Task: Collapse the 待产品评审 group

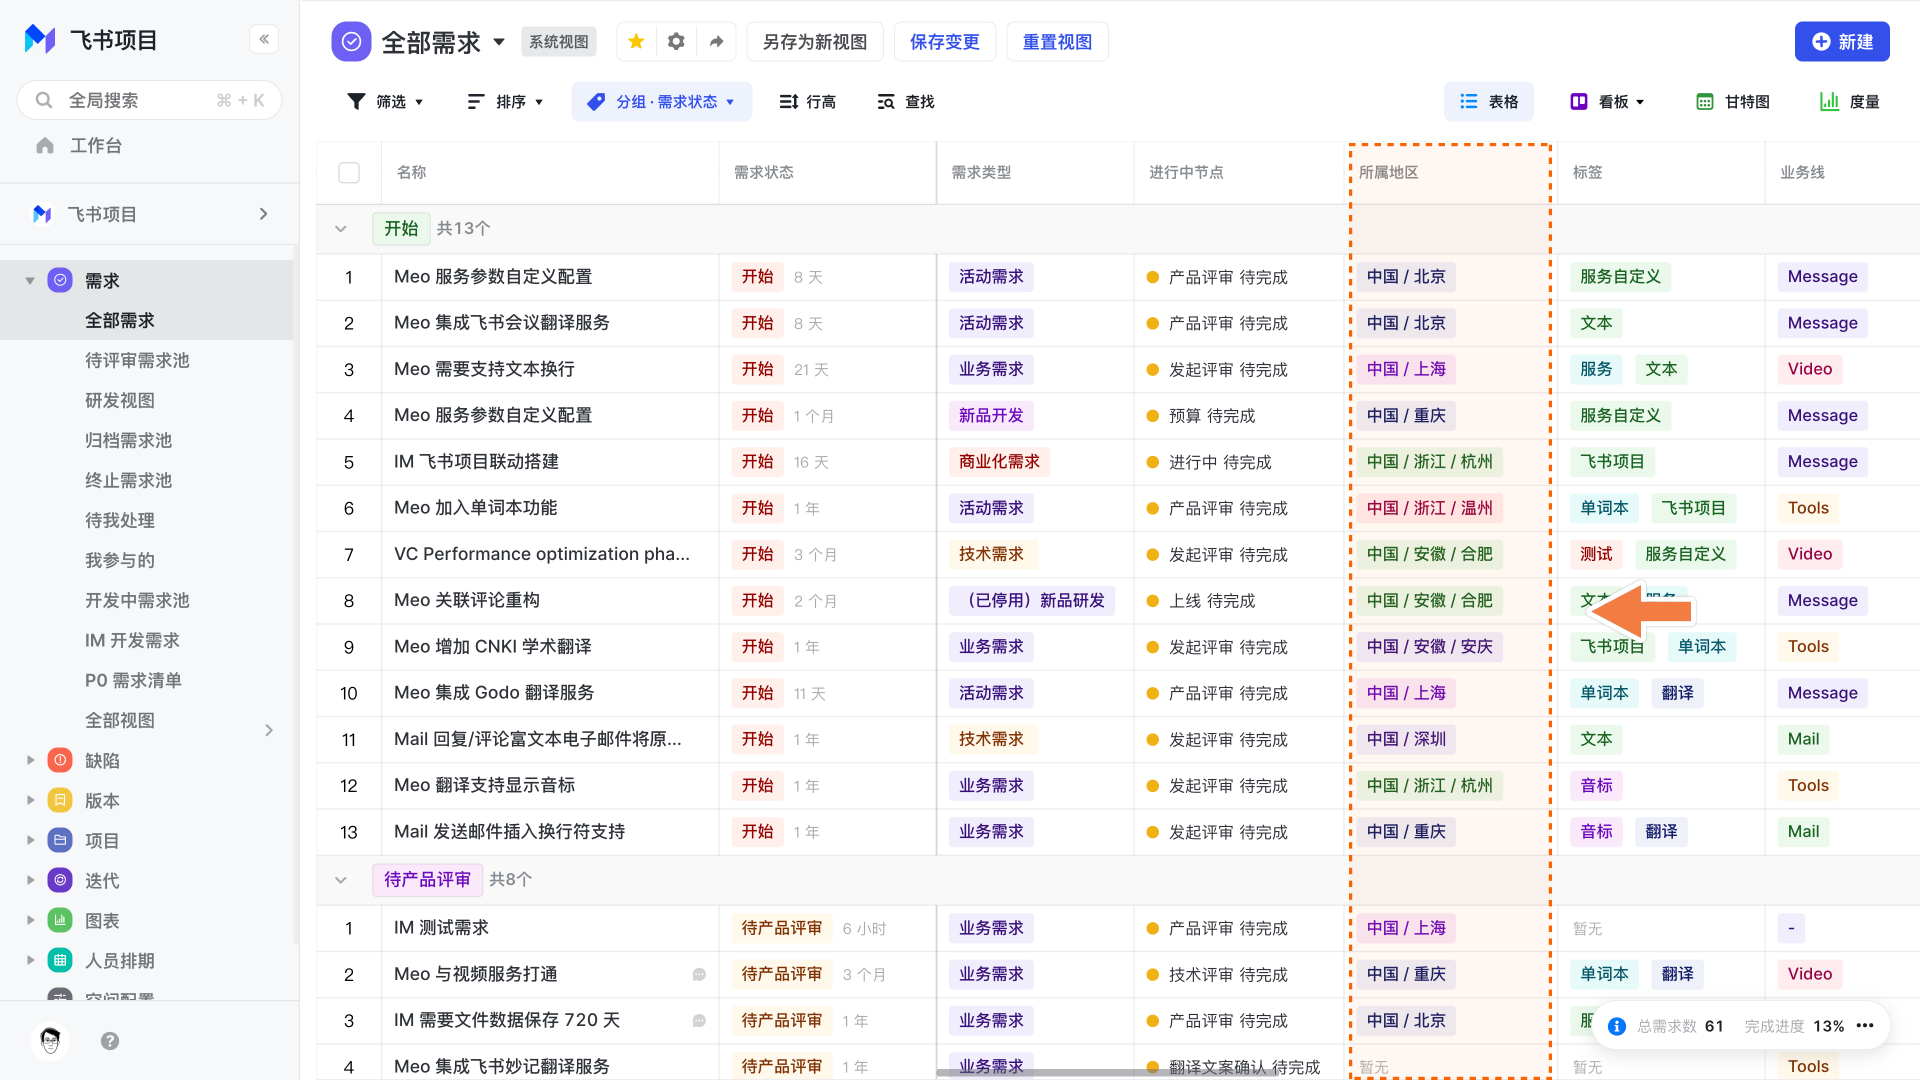Action: pyautogui.click(x=341, y=880)
